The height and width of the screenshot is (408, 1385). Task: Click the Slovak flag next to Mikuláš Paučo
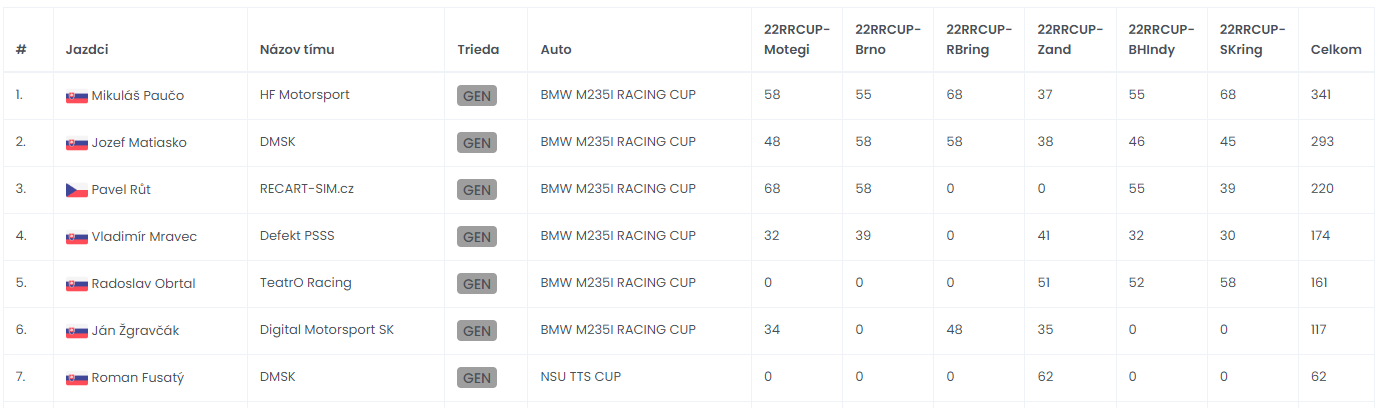(x=77, y=96)
